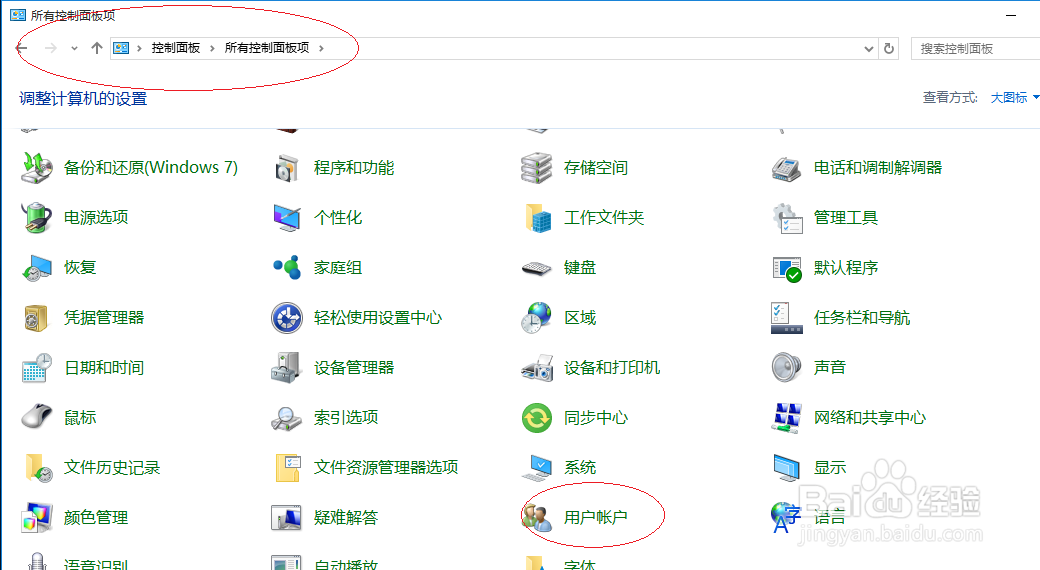Open the 显示 monitor icon
Screen dimensions: 1040x570
(x=787, y=467)
